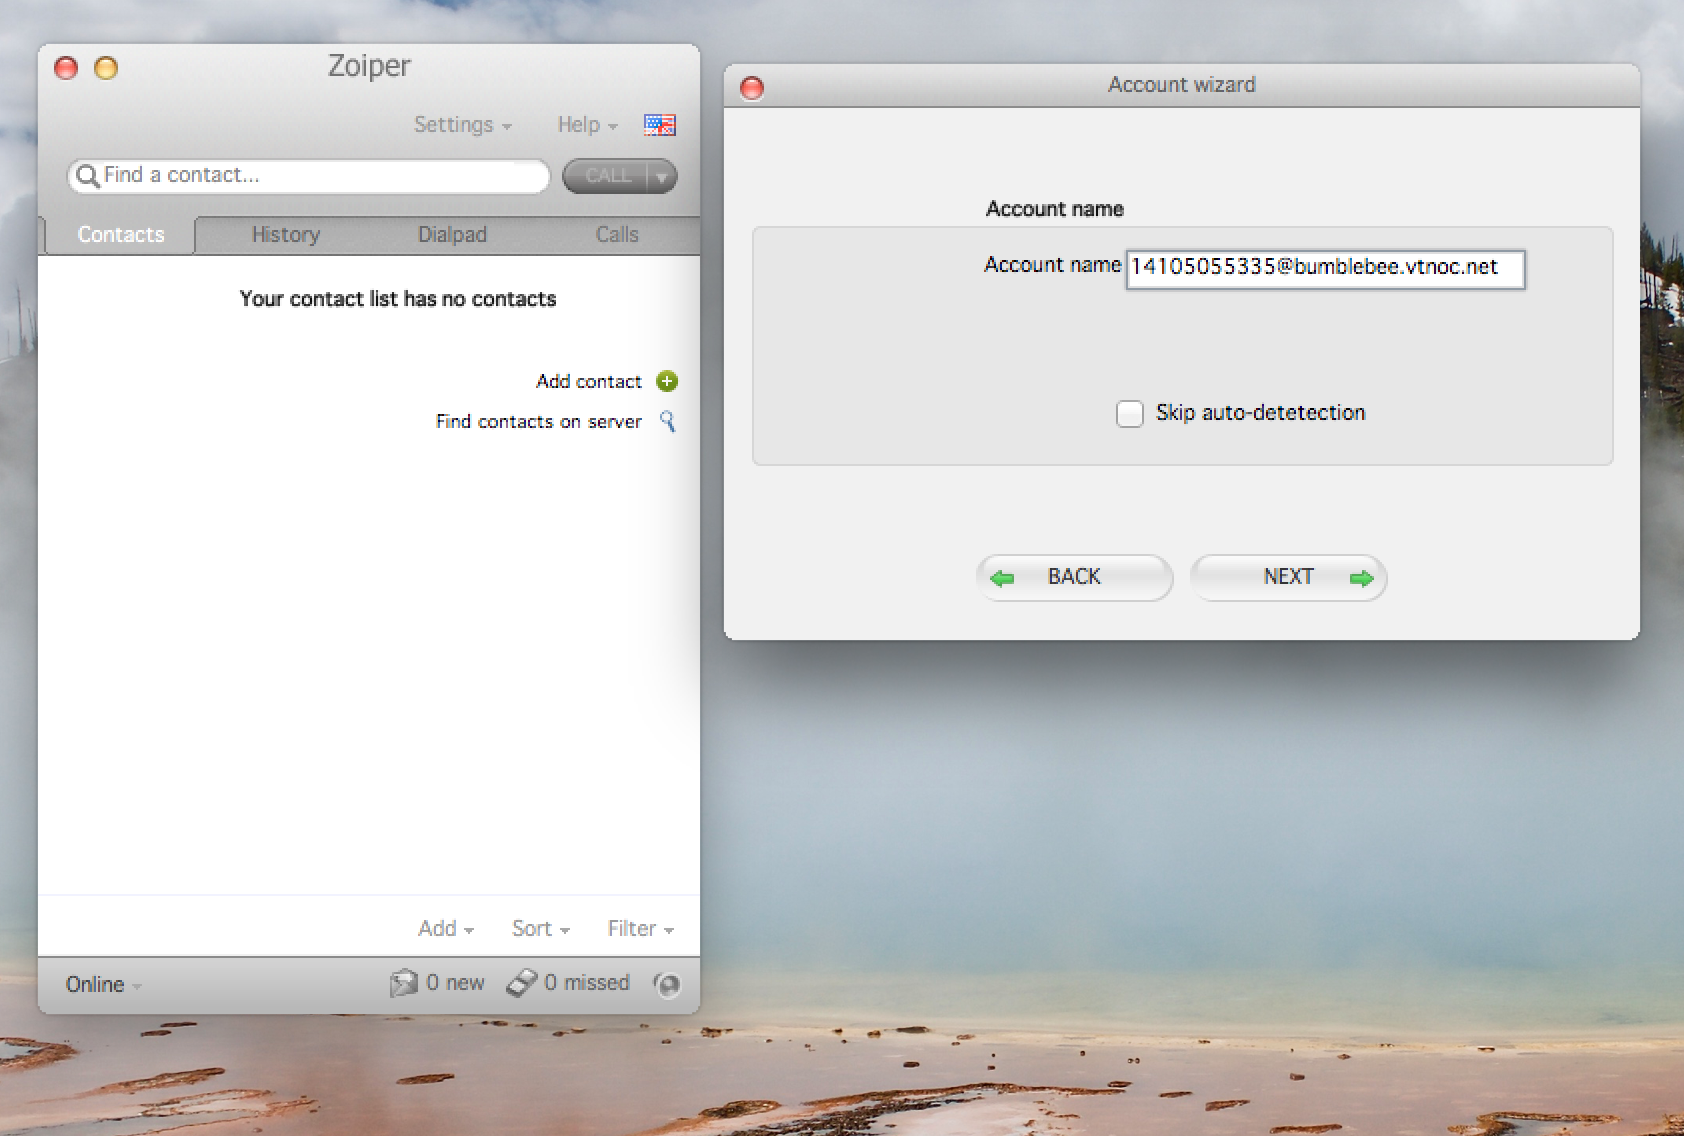Click the missed calls phone icon
This screenshot has height=1136, width=1684.
point(522,983)
